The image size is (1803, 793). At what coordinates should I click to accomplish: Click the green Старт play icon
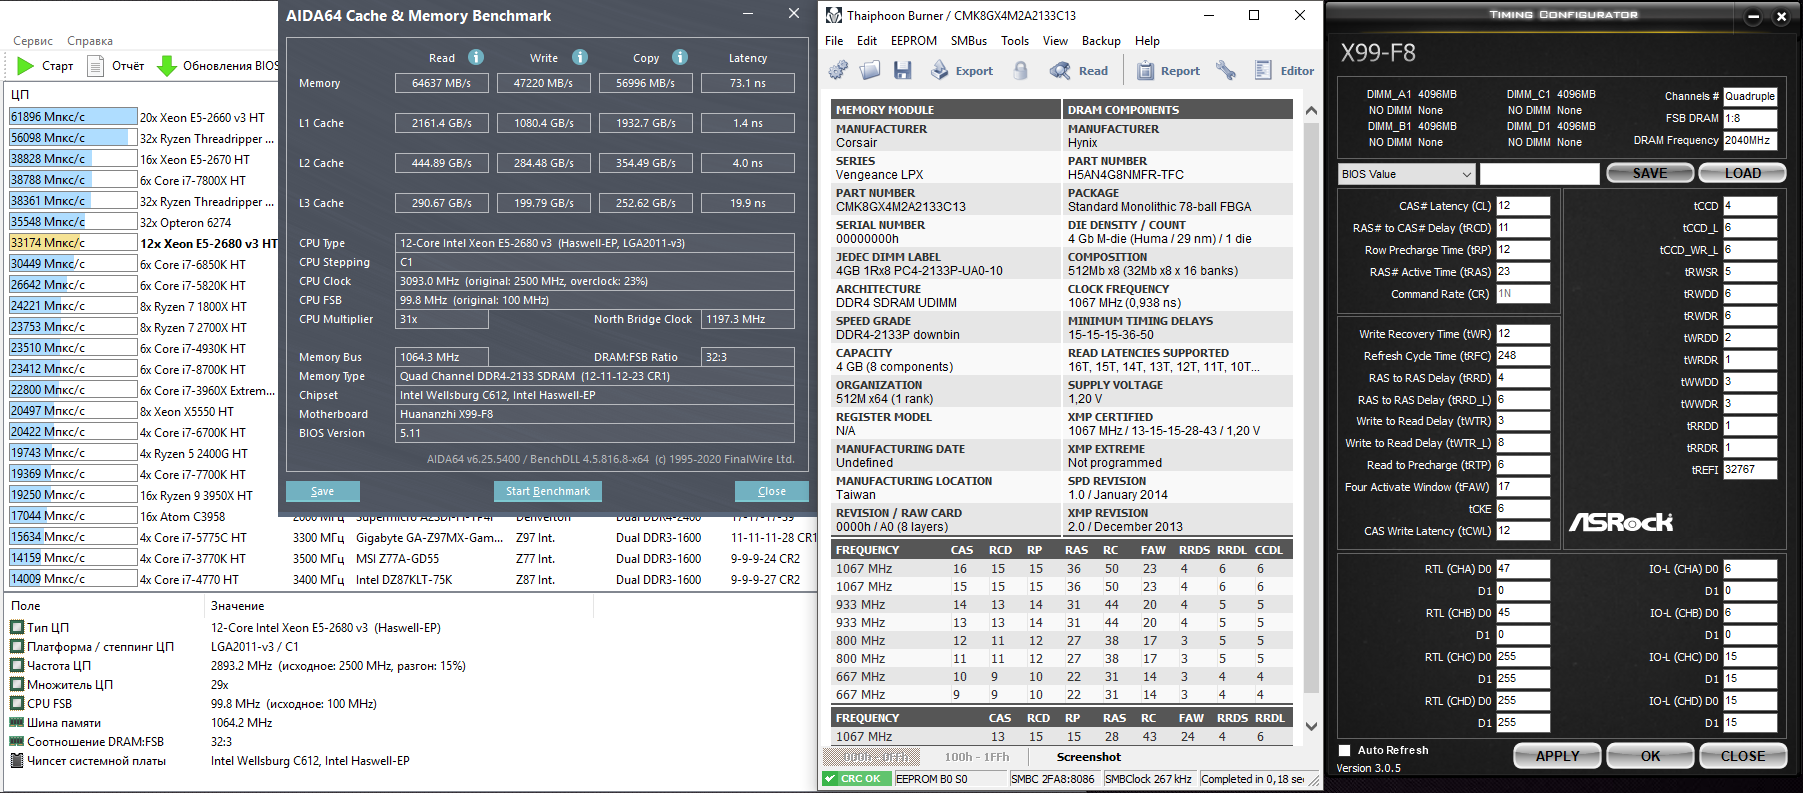click(25, 66)
